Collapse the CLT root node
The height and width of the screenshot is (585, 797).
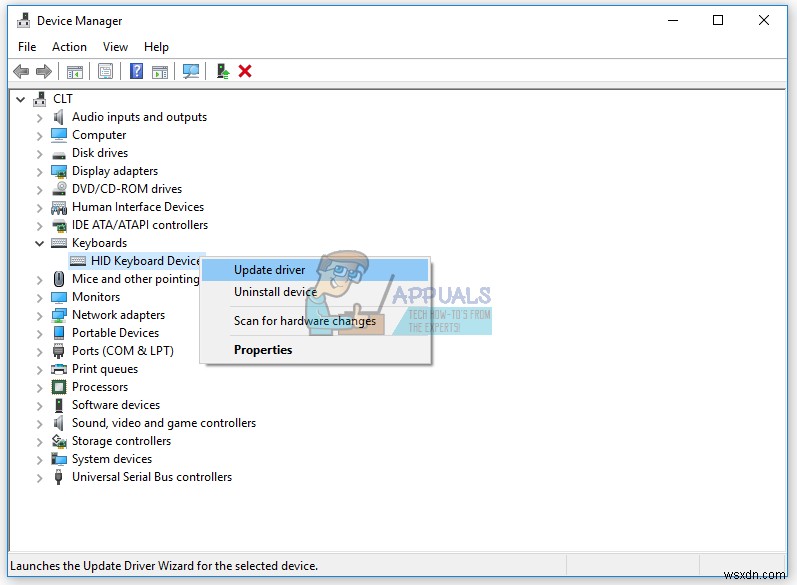pos(20,99)
